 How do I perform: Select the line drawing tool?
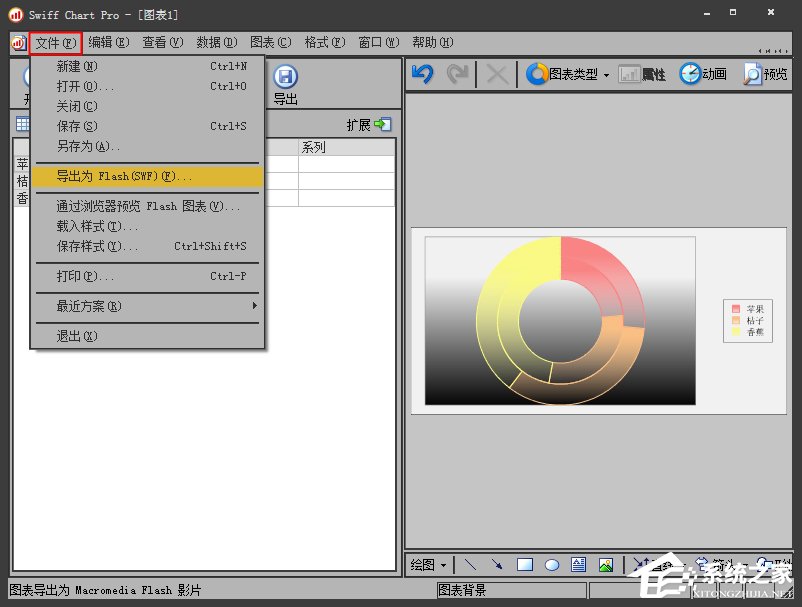[x=471, y=565]
